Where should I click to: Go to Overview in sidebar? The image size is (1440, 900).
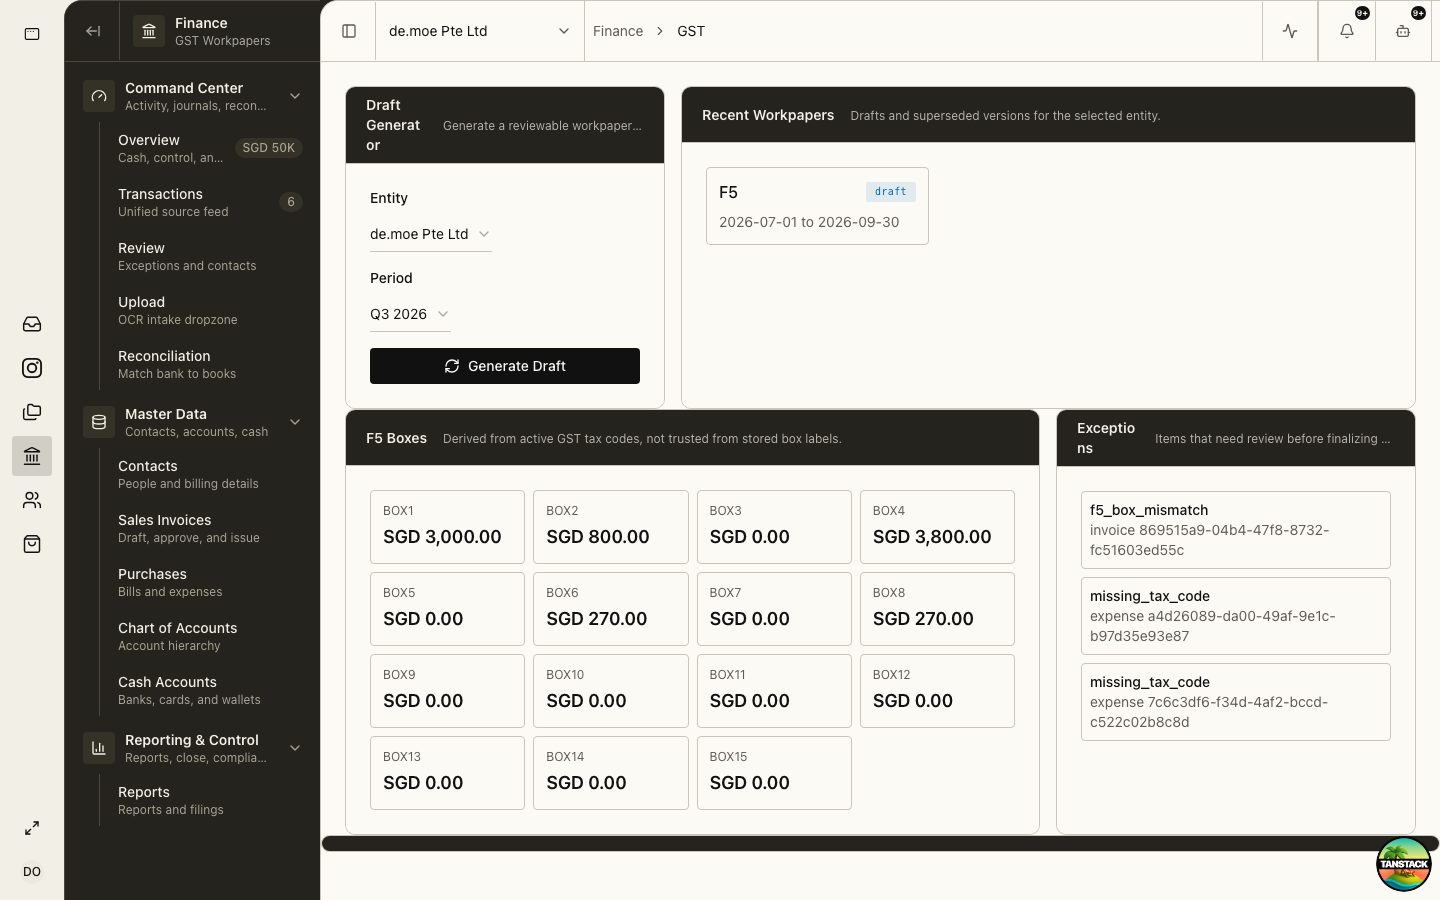click(x=208, y=148)
